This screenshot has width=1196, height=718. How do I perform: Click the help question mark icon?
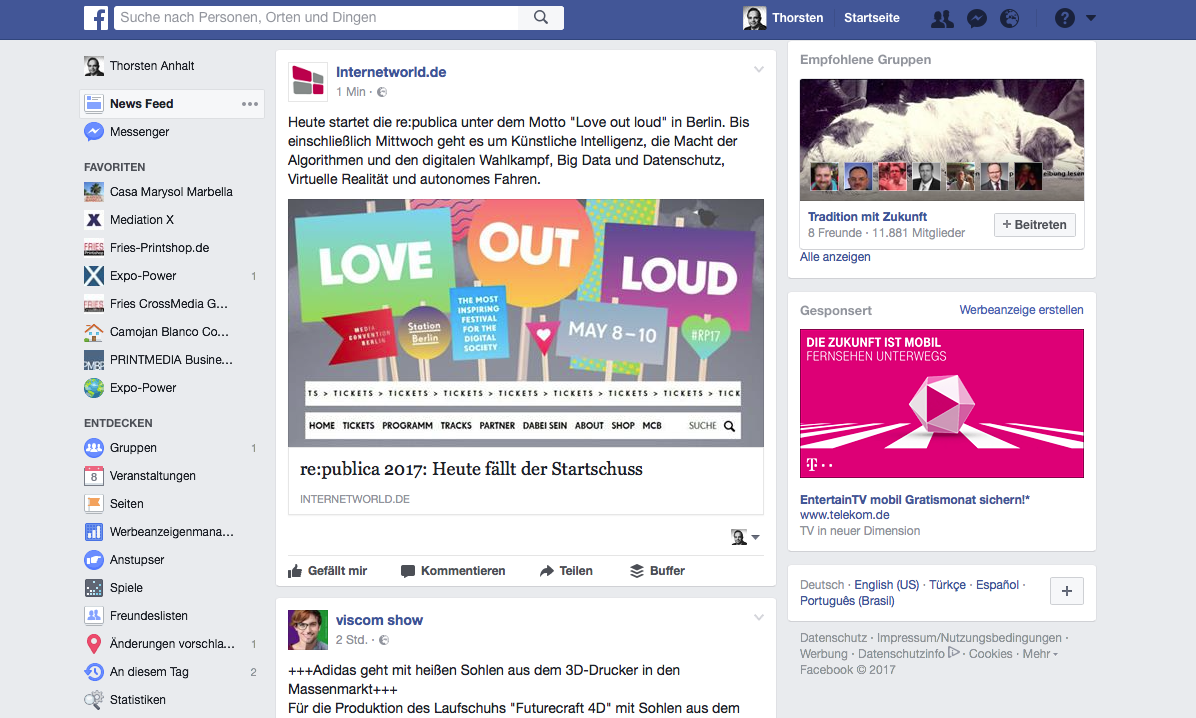pyautogui.click(x=1065, y=18)
